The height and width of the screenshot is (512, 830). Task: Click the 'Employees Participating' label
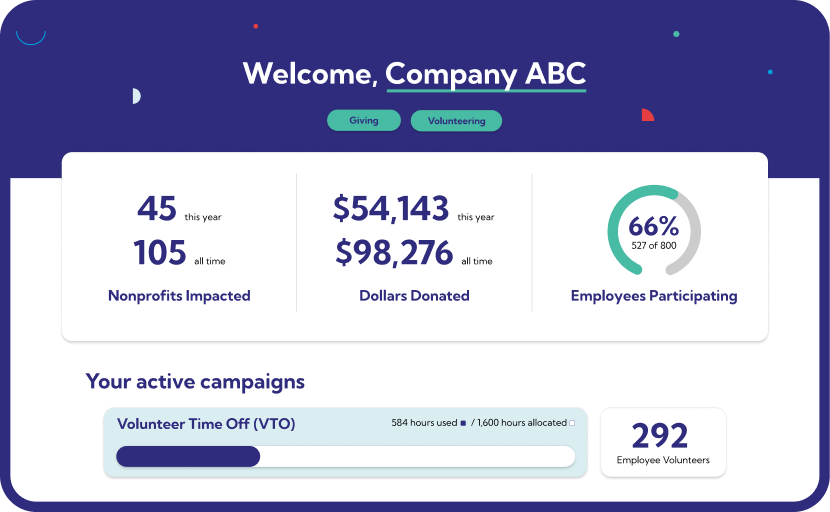[x=654, y=296]
